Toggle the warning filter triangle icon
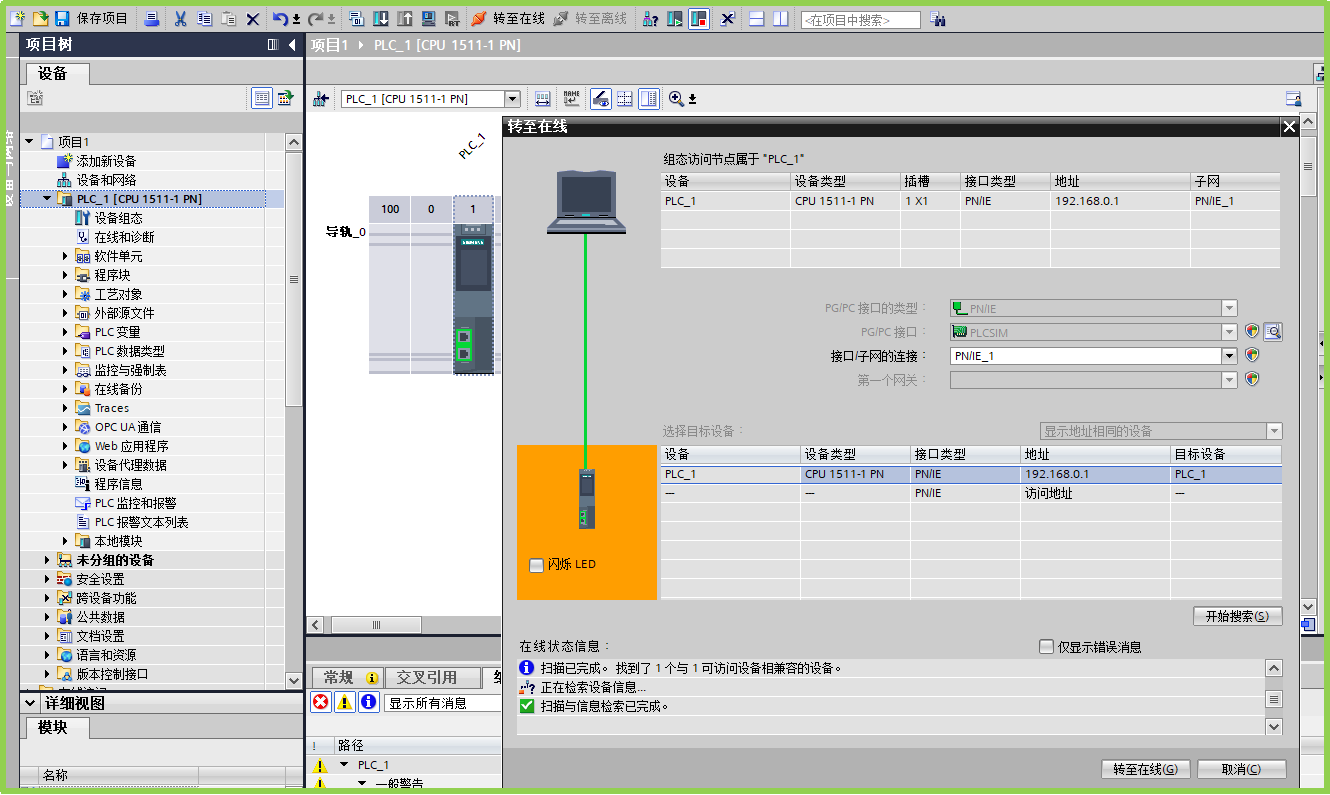The height and width of the screenshot is (795, 1330). coord(345,703)
